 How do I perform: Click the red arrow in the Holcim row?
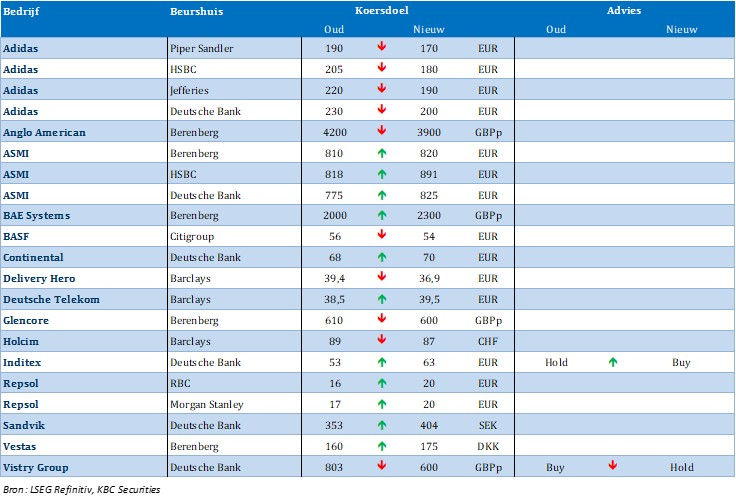click(381, 341)
